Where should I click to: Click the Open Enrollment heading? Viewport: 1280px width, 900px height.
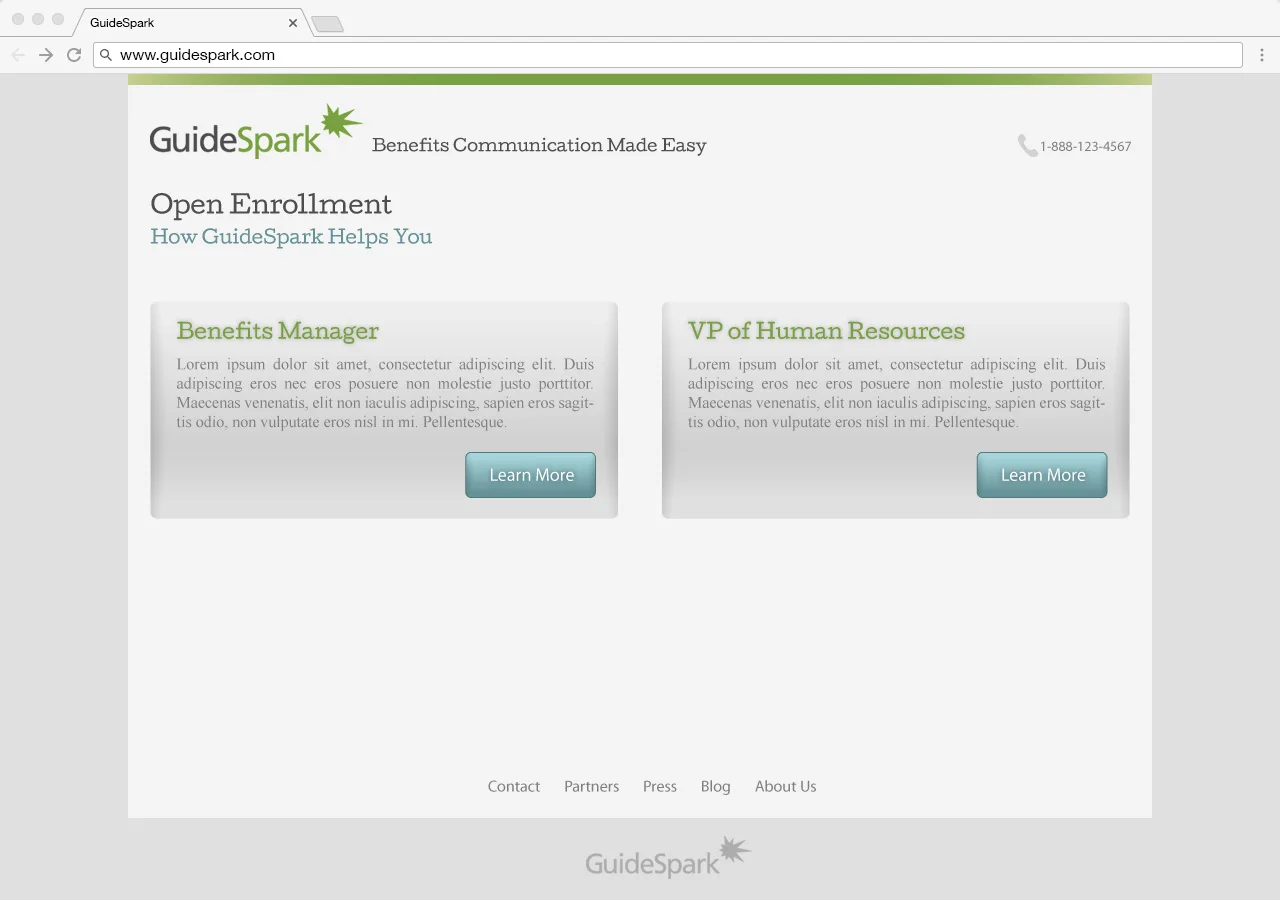[271, 205]
